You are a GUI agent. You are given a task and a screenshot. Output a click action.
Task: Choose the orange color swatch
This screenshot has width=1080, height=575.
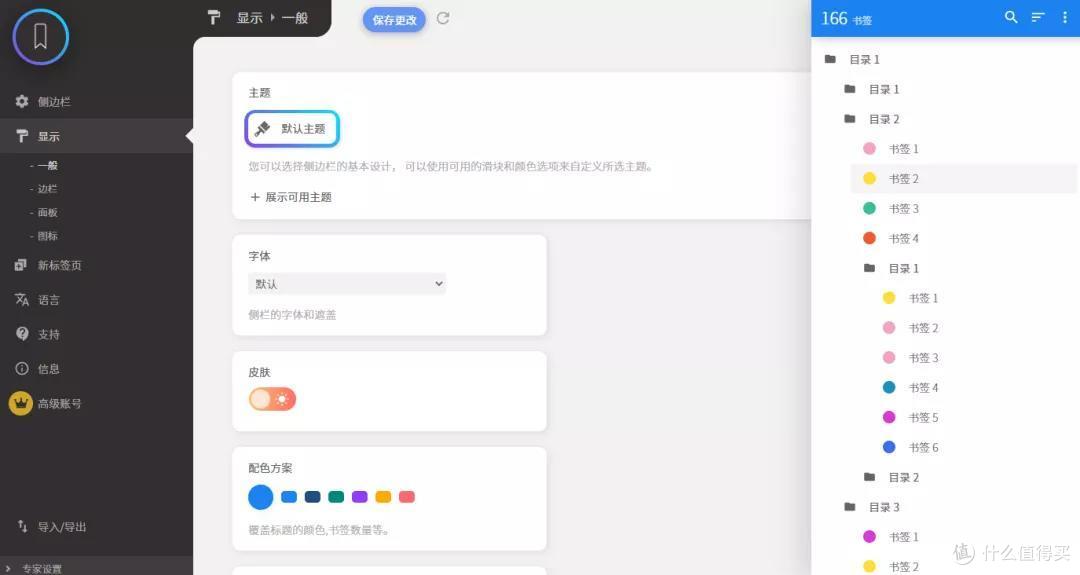click(x=383, y=496)
